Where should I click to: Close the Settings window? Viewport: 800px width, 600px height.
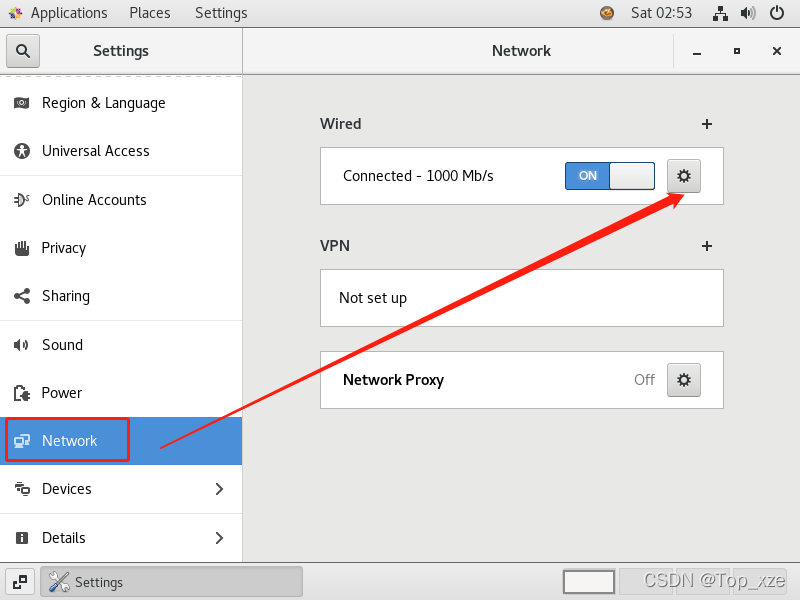click(x=777, y=51)
